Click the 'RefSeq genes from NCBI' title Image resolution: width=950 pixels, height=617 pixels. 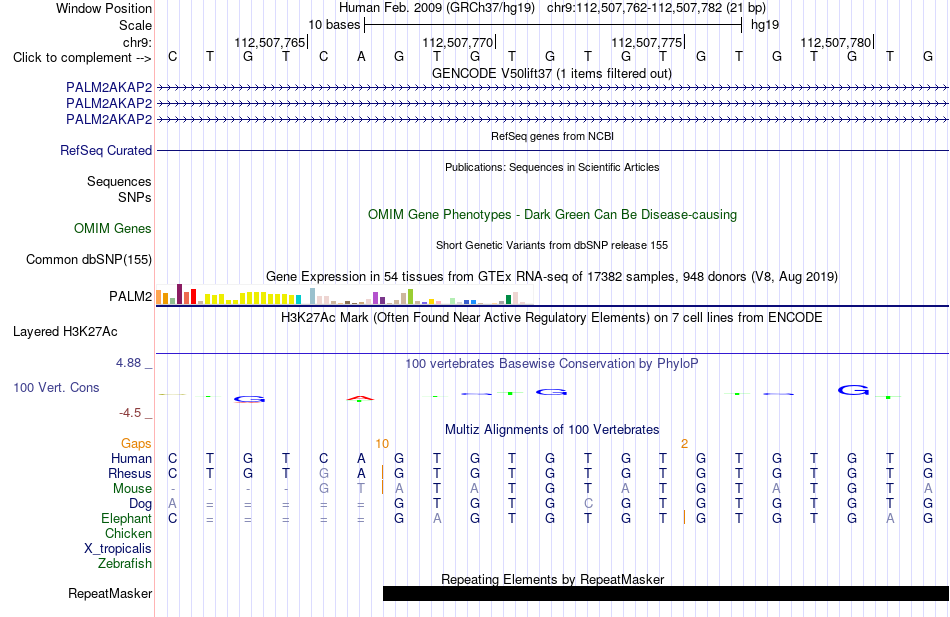click(x=552, y=136)
